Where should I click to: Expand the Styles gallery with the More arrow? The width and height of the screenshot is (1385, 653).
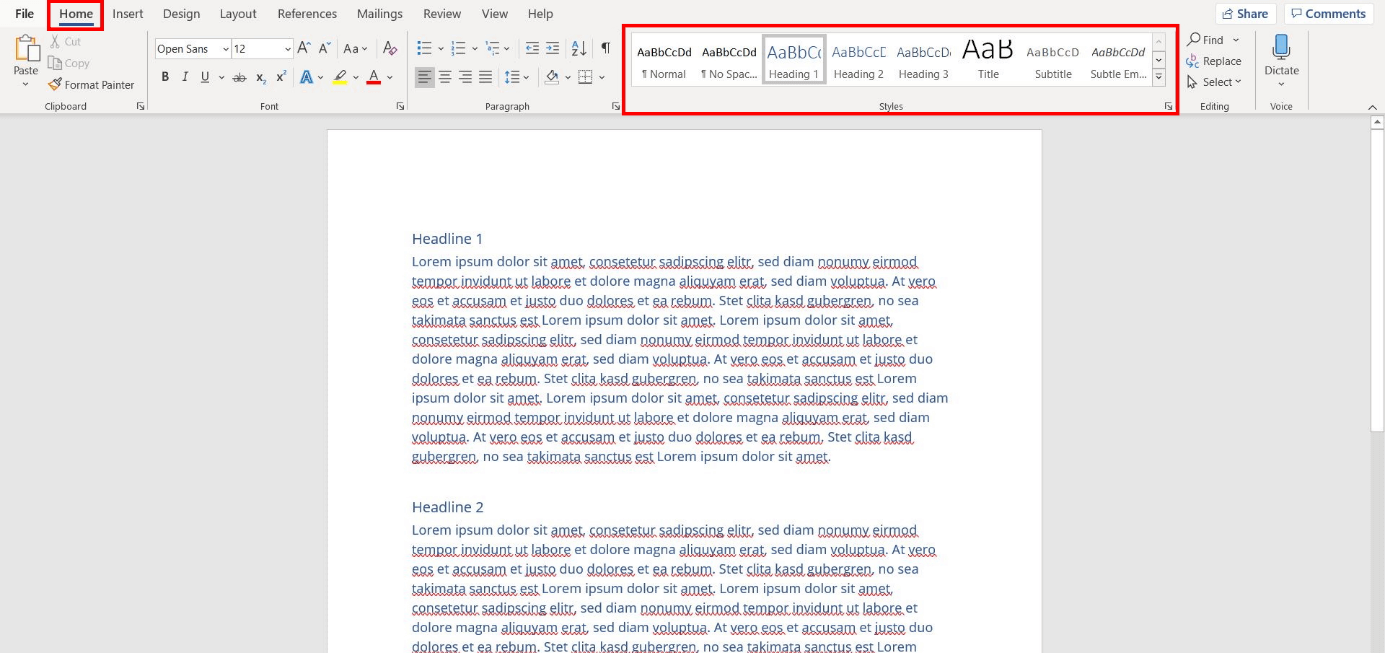(1159, 76)
